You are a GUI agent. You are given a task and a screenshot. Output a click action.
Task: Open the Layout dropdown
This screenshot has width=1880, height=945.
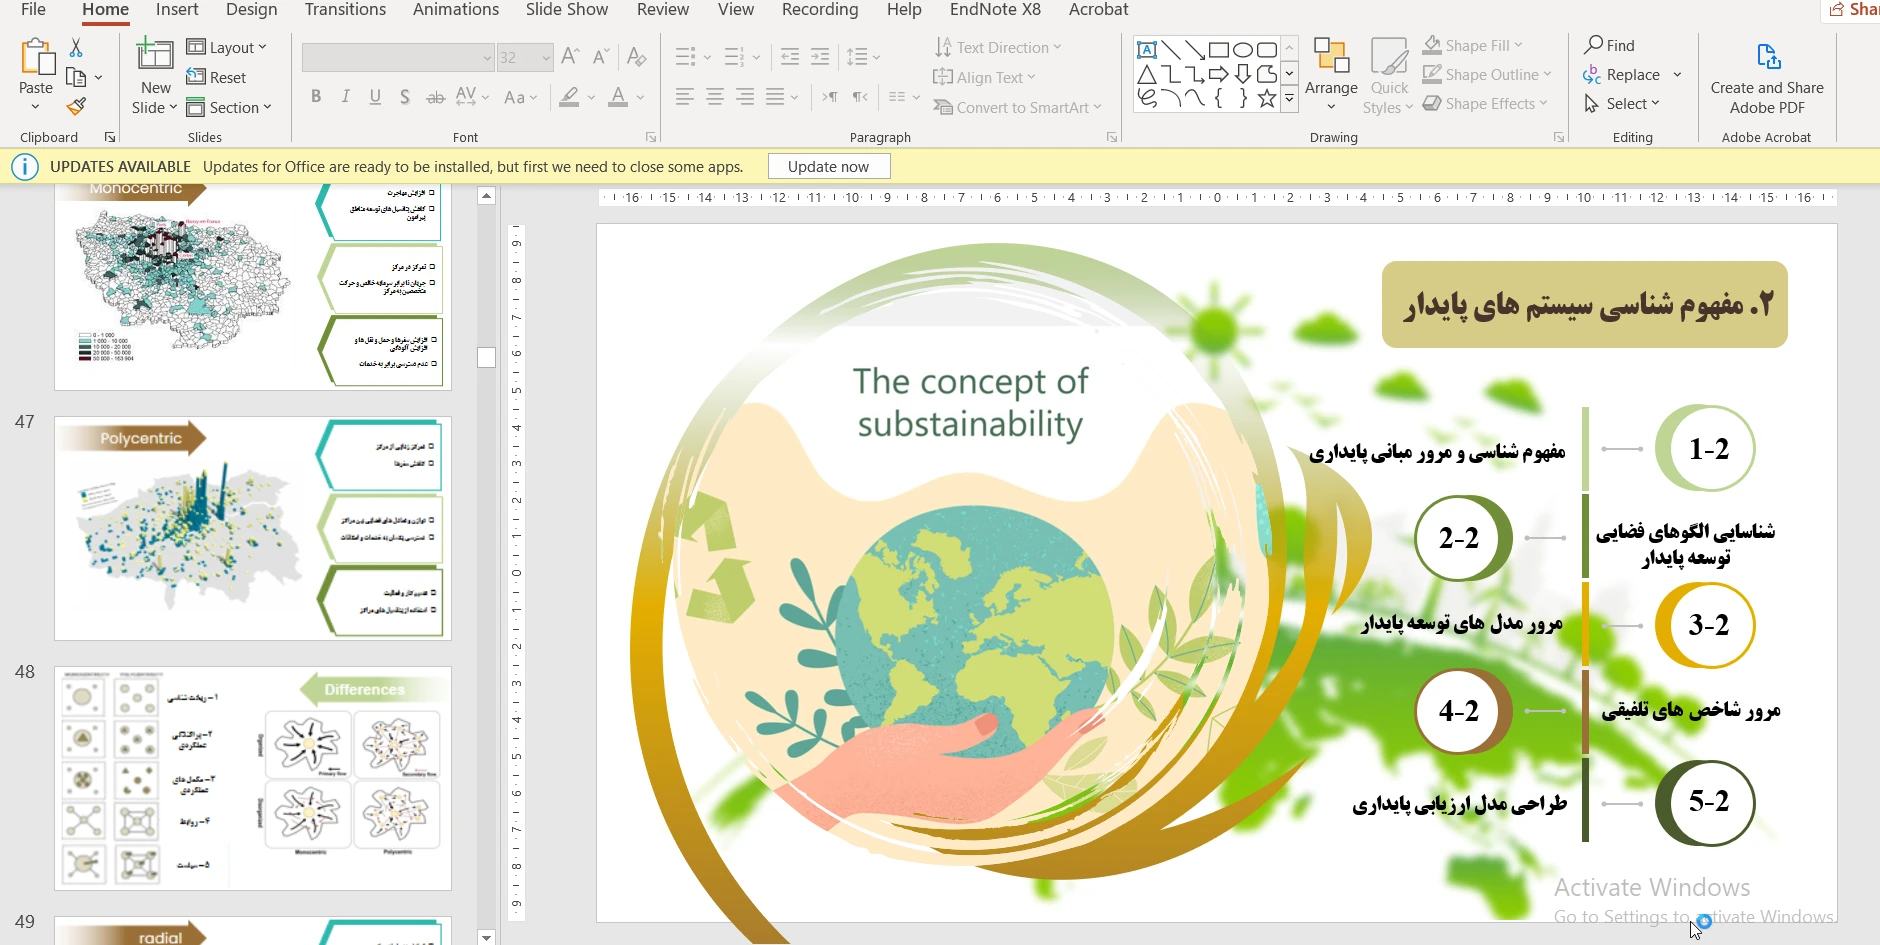pos(227,47)
